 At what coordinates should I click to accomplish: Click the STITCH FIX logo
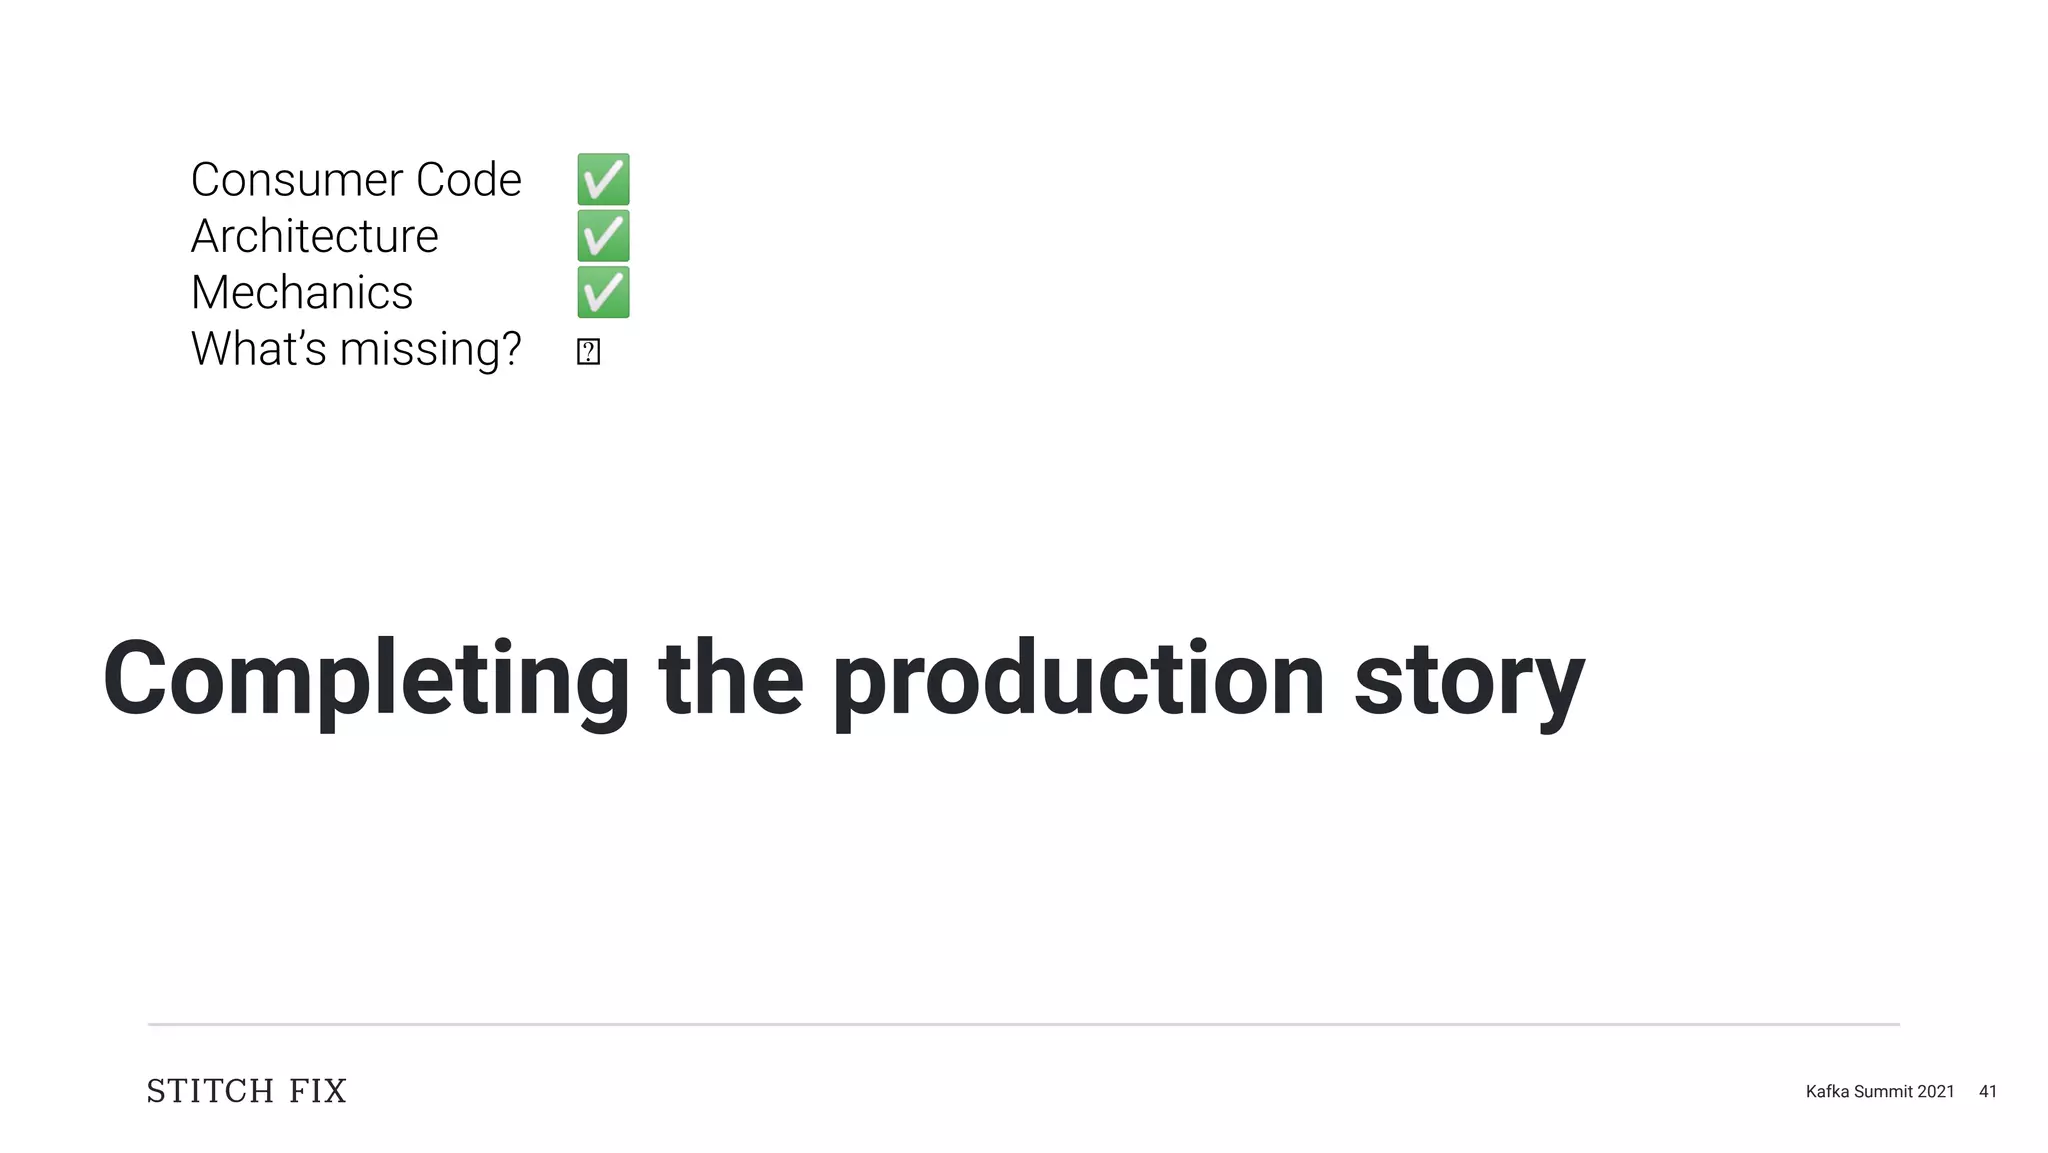click(x=246, y=1091)
